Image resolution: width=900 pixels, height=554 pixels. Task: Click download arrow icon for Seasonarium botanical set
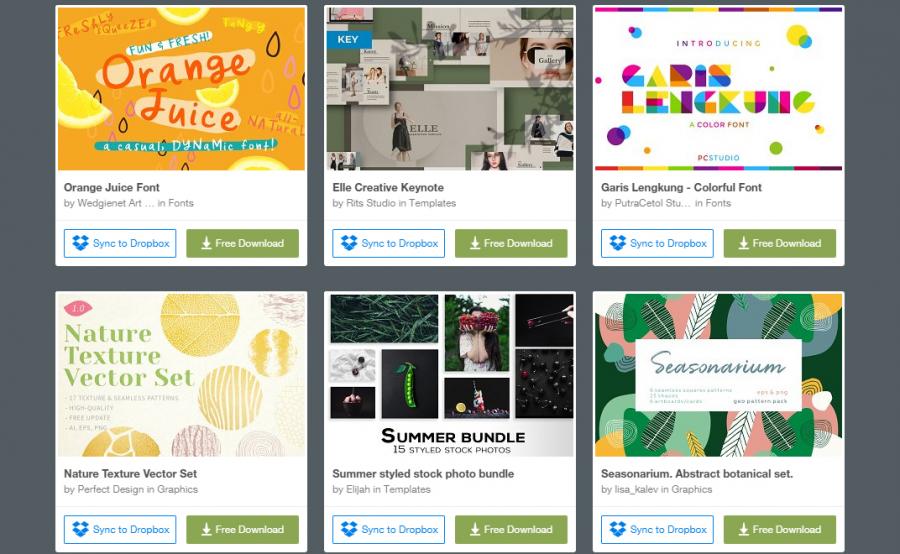tap(744, 529)
